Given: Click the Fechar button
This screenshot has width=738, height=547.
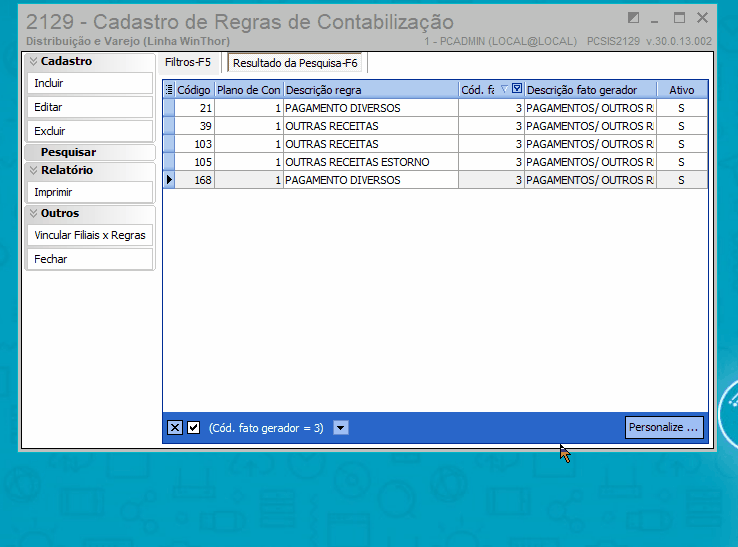Looking at the screenshot, I should pos(90,259).
